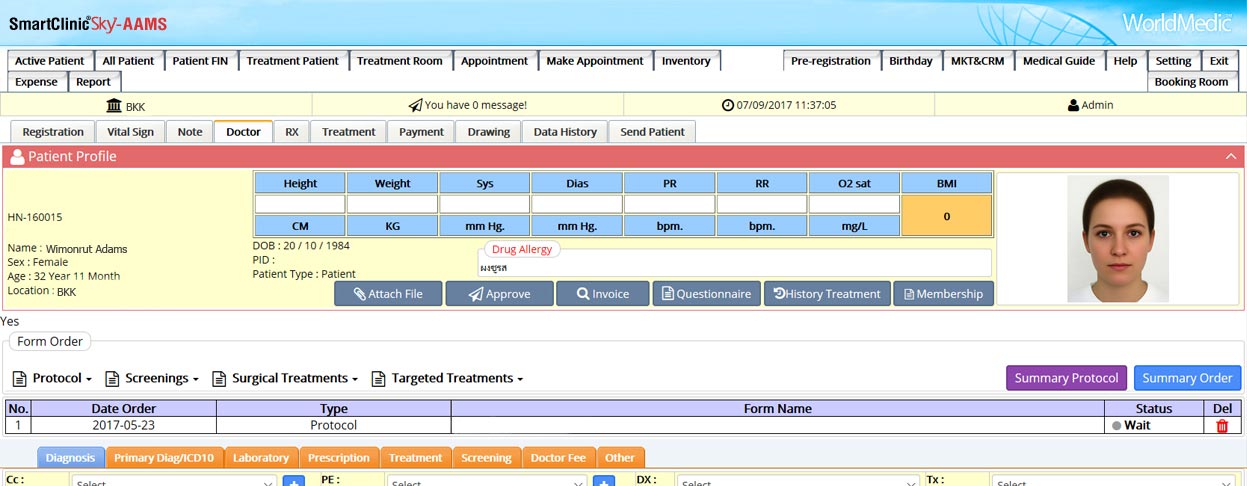Open the Protocol dropdown menu

coord(54,379)
